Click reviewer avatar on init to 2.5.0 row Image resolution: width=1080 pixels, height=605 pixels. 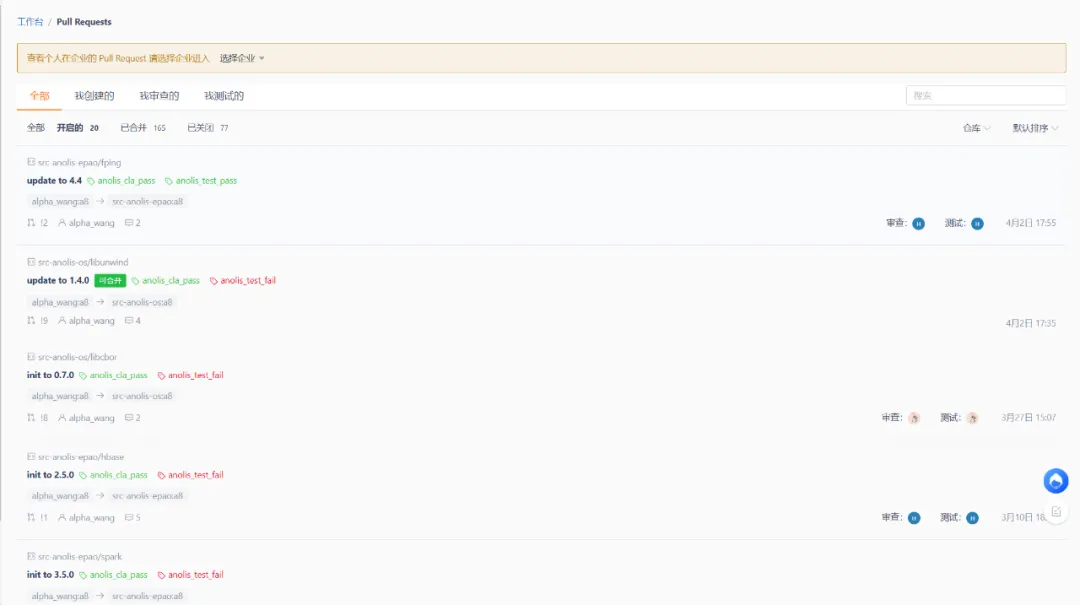(914, 518)
